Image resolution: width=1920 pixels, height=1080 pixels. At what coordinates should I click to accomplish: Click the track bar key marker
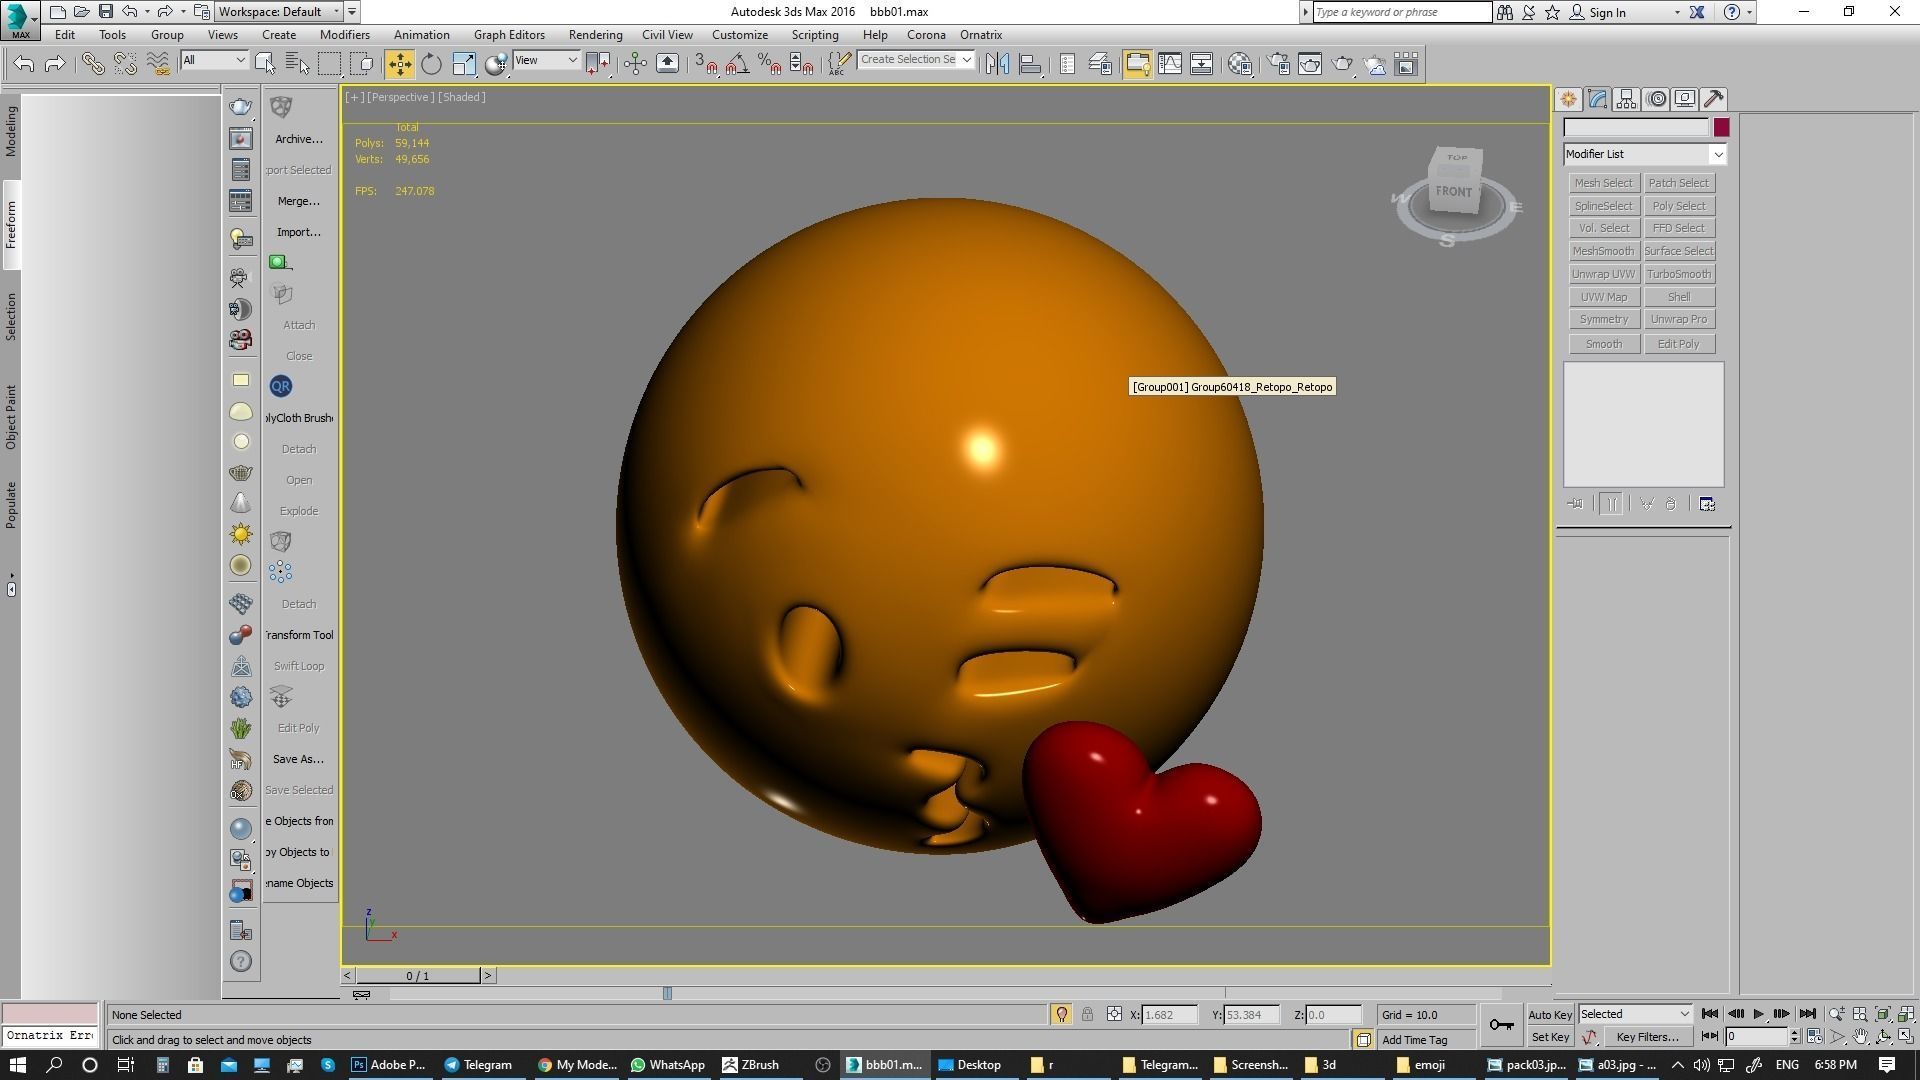(x=667, y=994)
